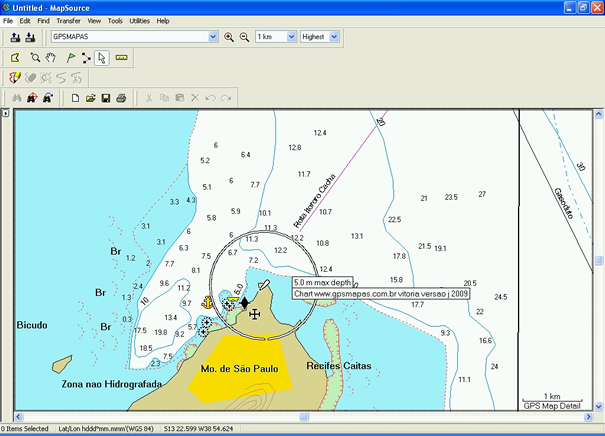
Task: Open the Transfer menu
Action: coord(68,20)
